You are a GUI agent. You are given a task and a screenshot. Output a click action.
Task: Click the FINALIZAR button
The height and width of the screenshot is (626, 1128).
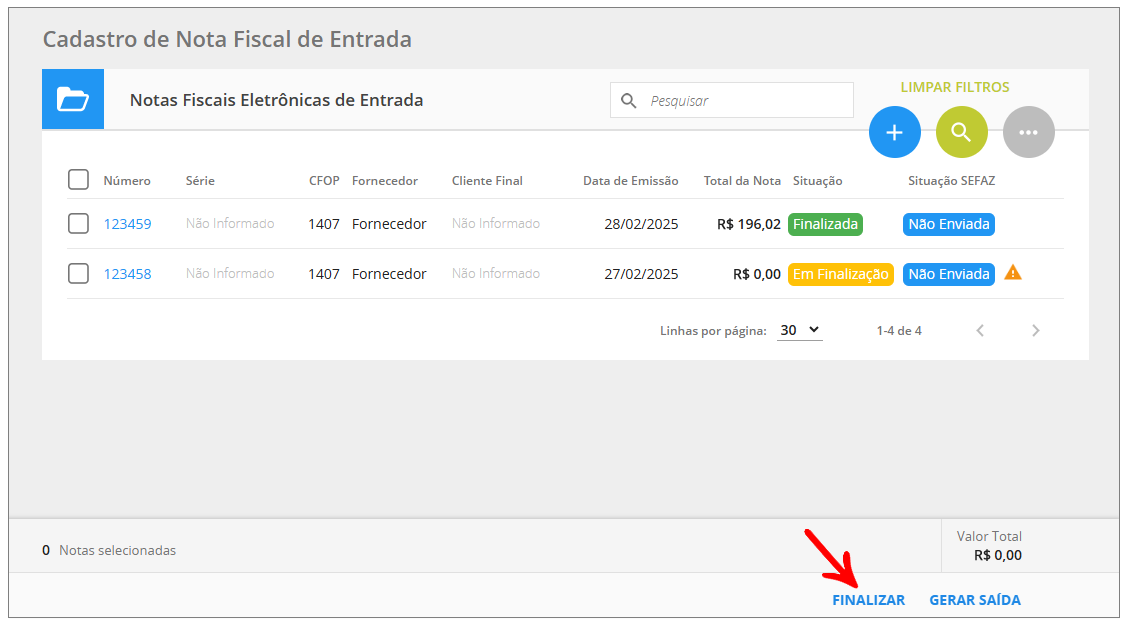click(x=868, y=600)
